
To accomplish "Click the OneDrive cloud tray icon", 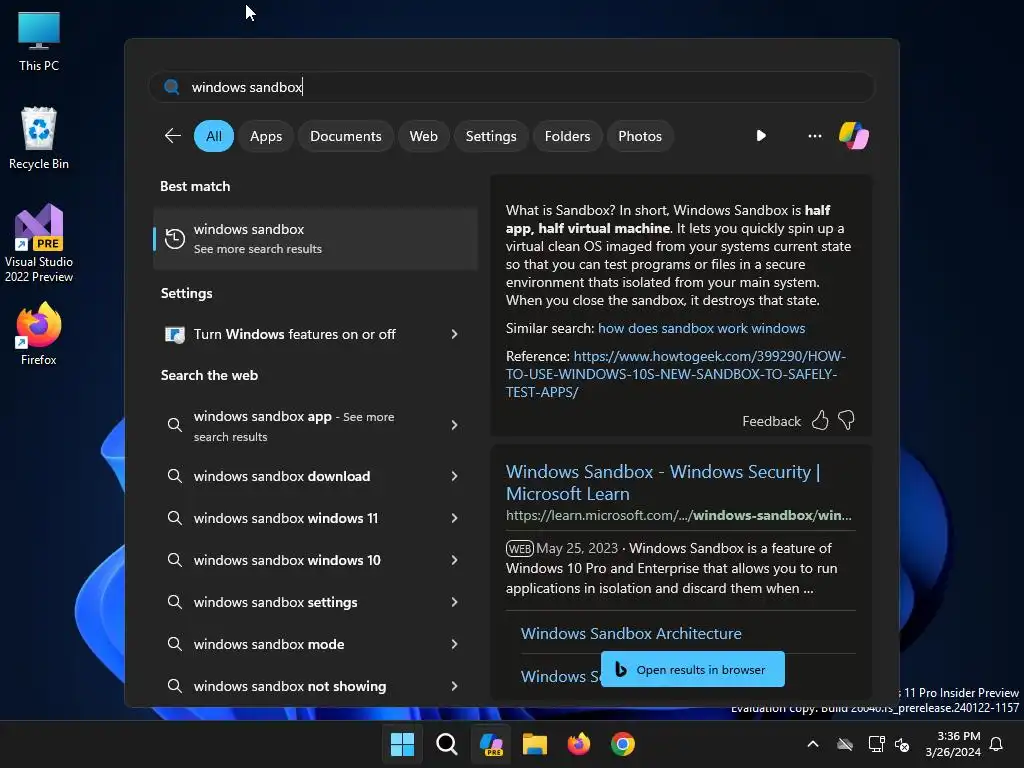I will (x=845, y=744).
